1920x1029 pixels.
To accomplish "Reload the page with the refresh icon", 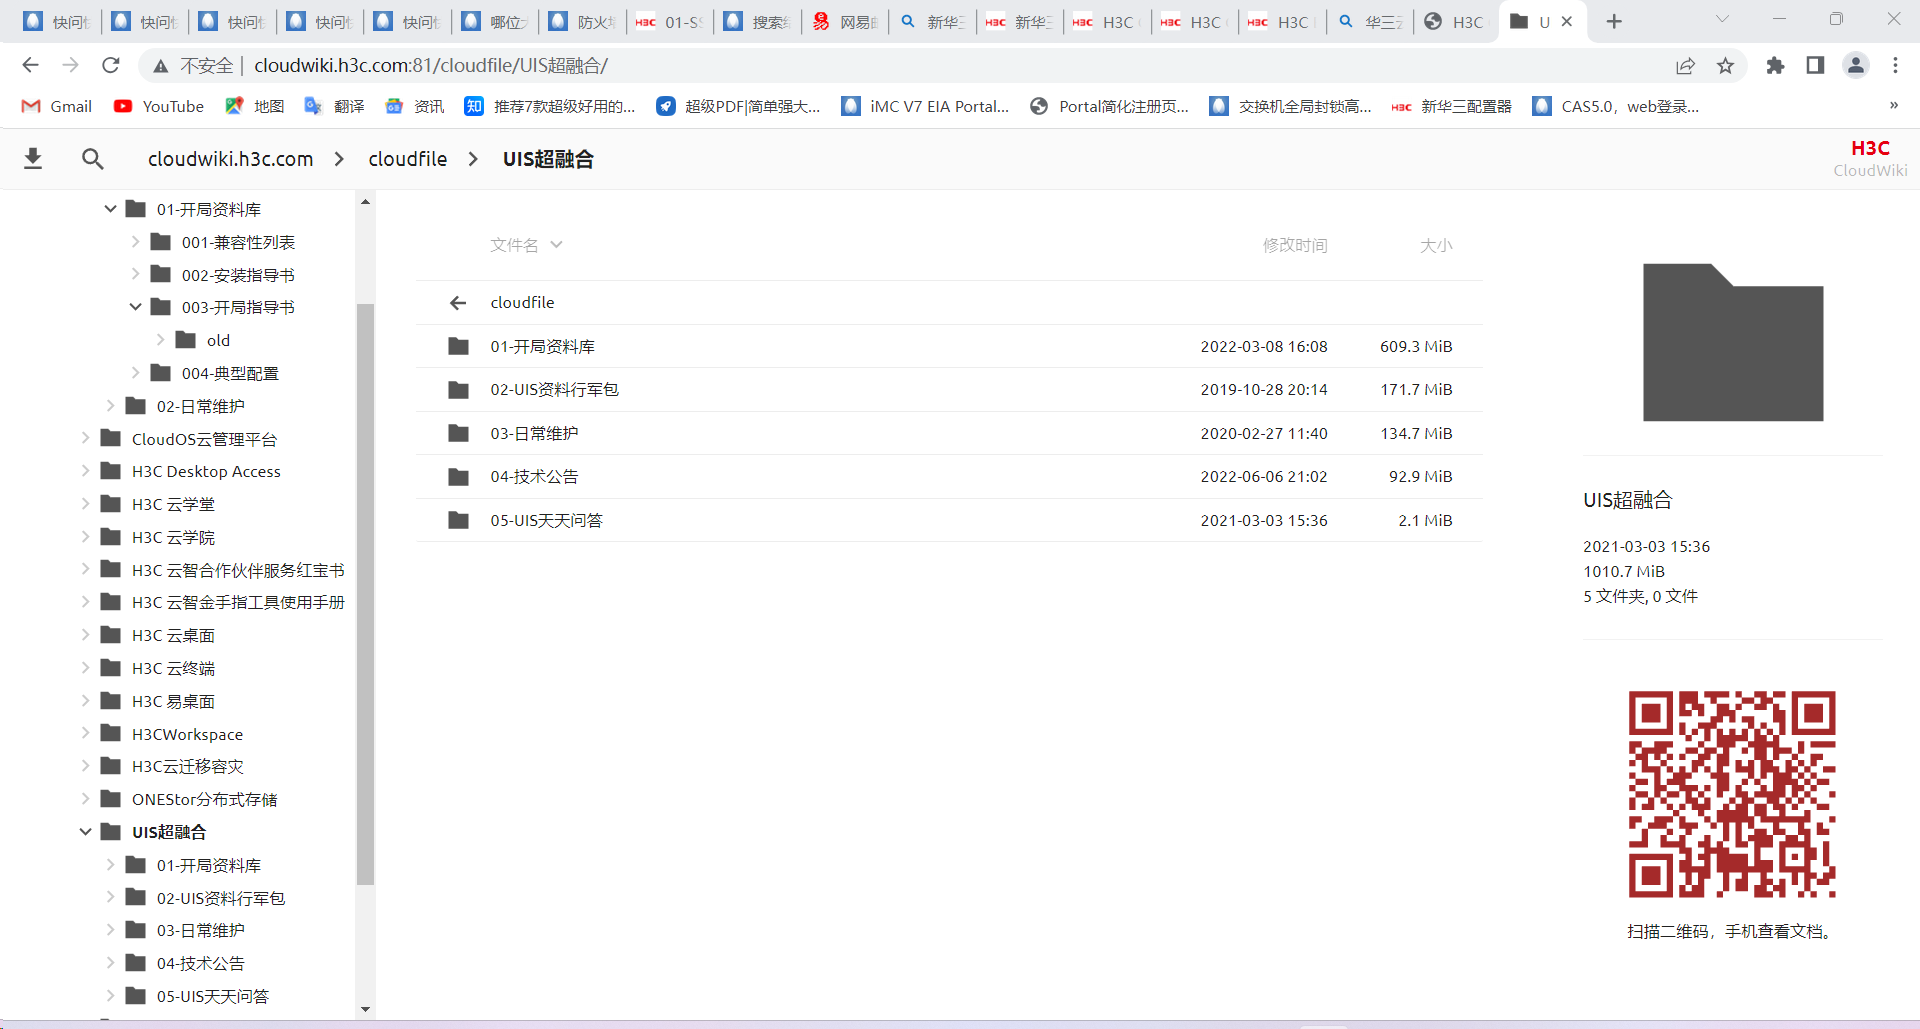I will point(111,65).
